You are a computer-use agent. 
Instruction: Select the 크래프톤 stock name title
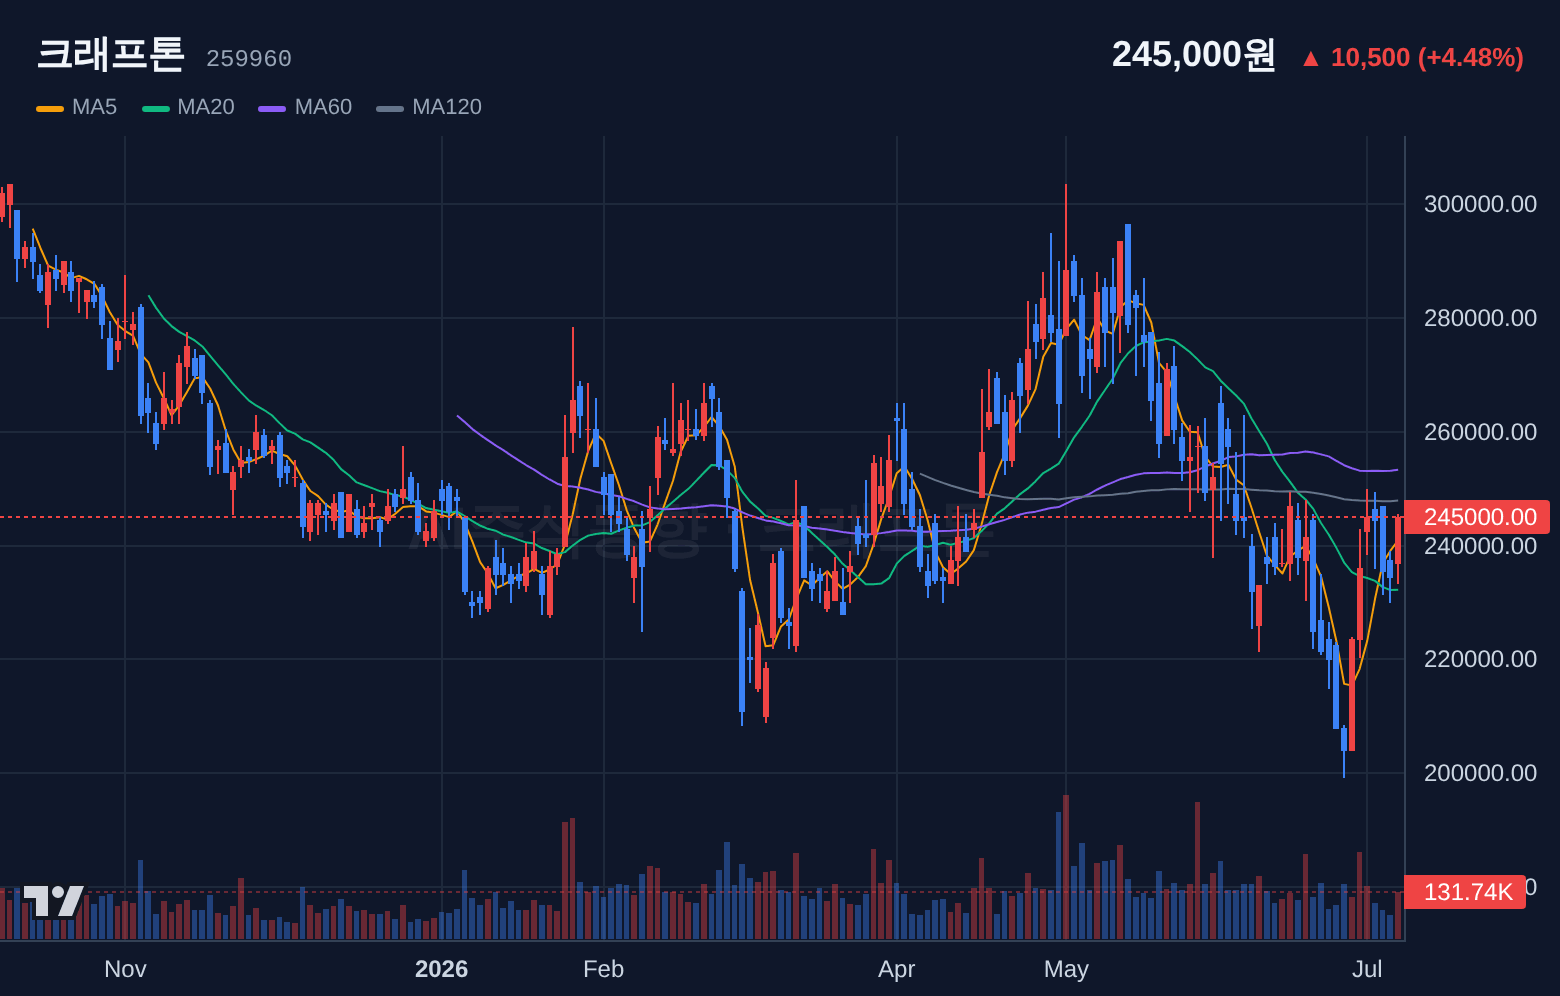tap(111, 54)
